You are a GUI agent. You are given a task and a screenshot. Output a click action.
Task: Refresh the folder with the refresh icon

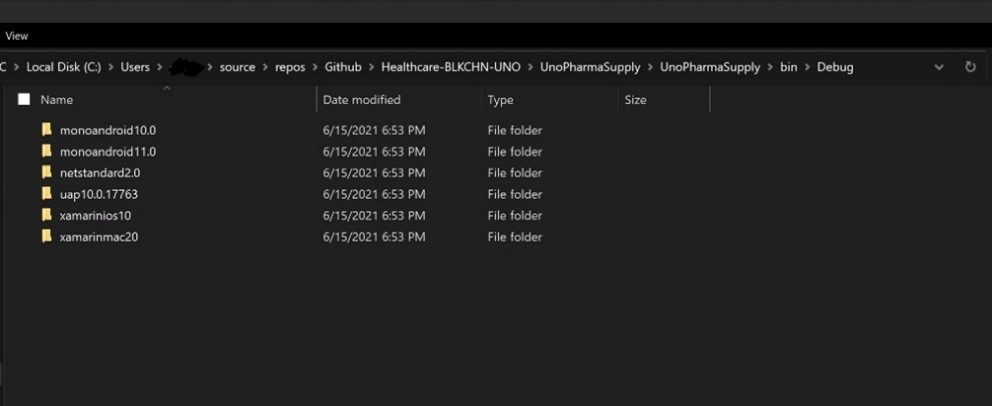pos(970,66)
